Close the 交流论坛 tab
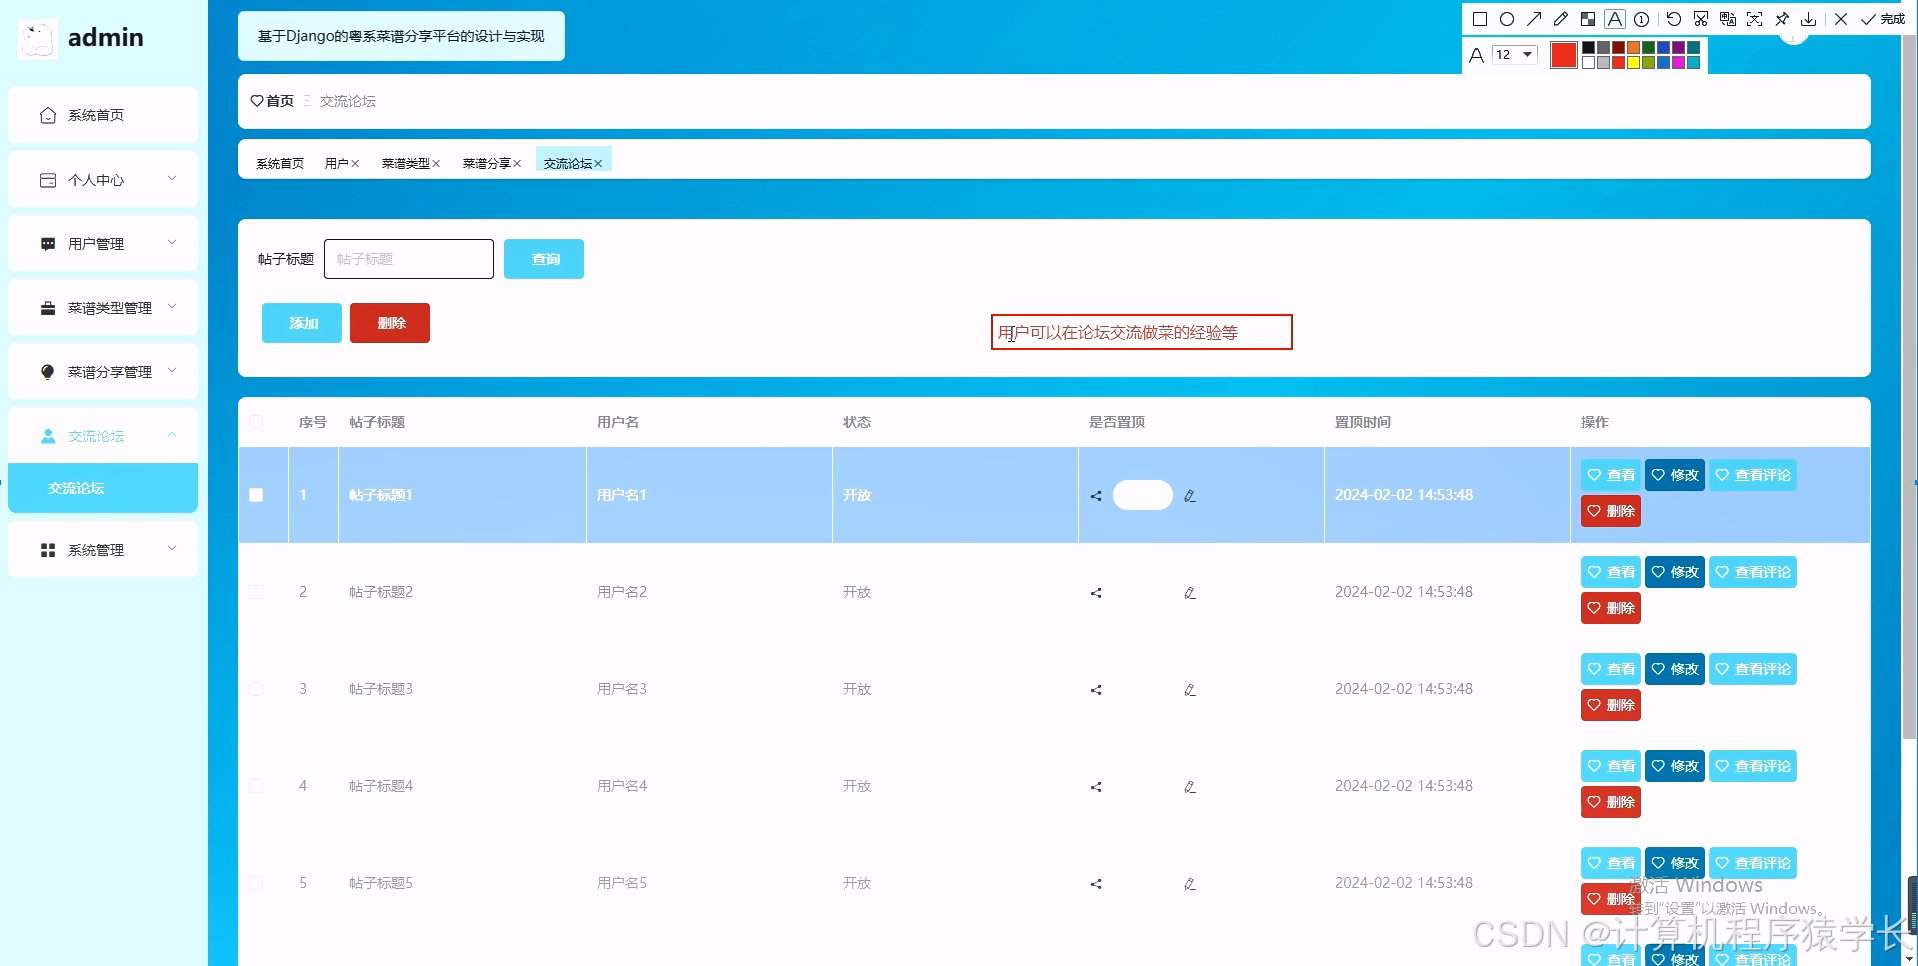 pos(598,164)
